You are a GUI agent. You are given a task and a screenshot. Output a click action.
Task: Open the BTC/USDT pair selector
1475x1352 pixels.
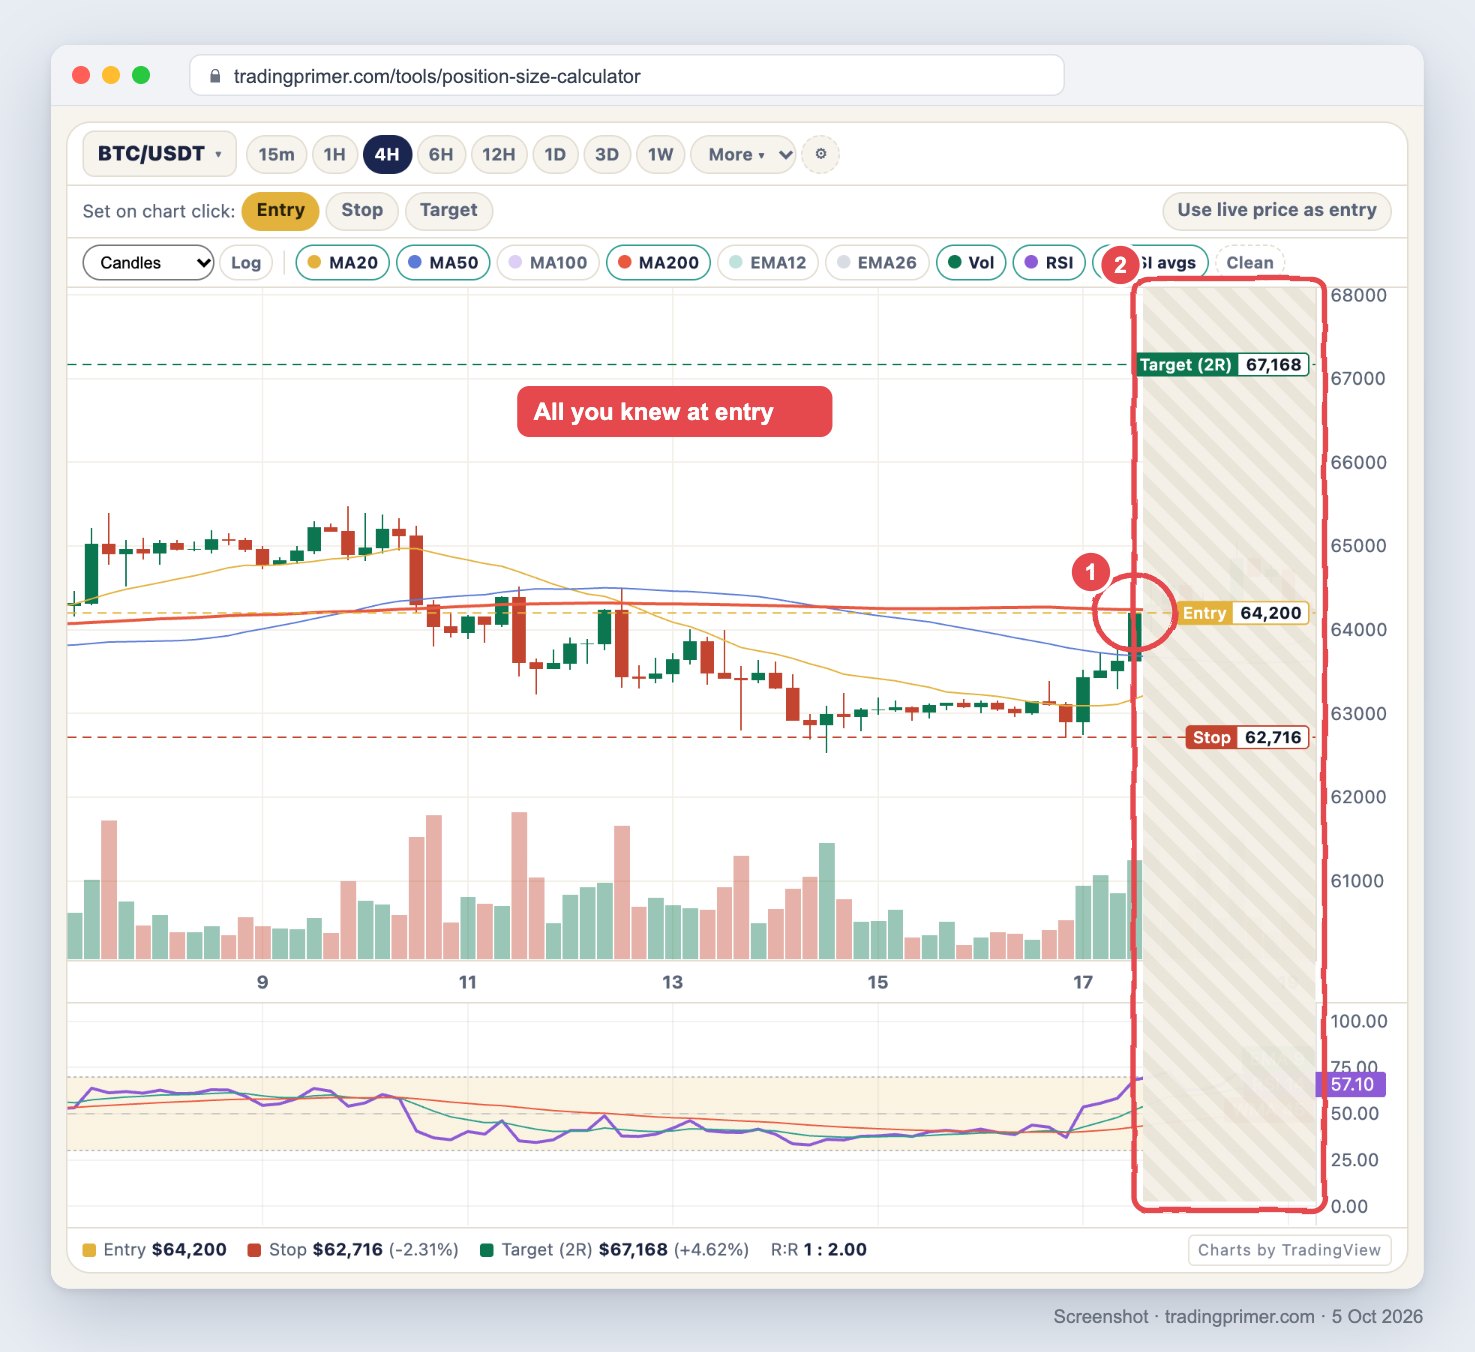pos(159,154)
